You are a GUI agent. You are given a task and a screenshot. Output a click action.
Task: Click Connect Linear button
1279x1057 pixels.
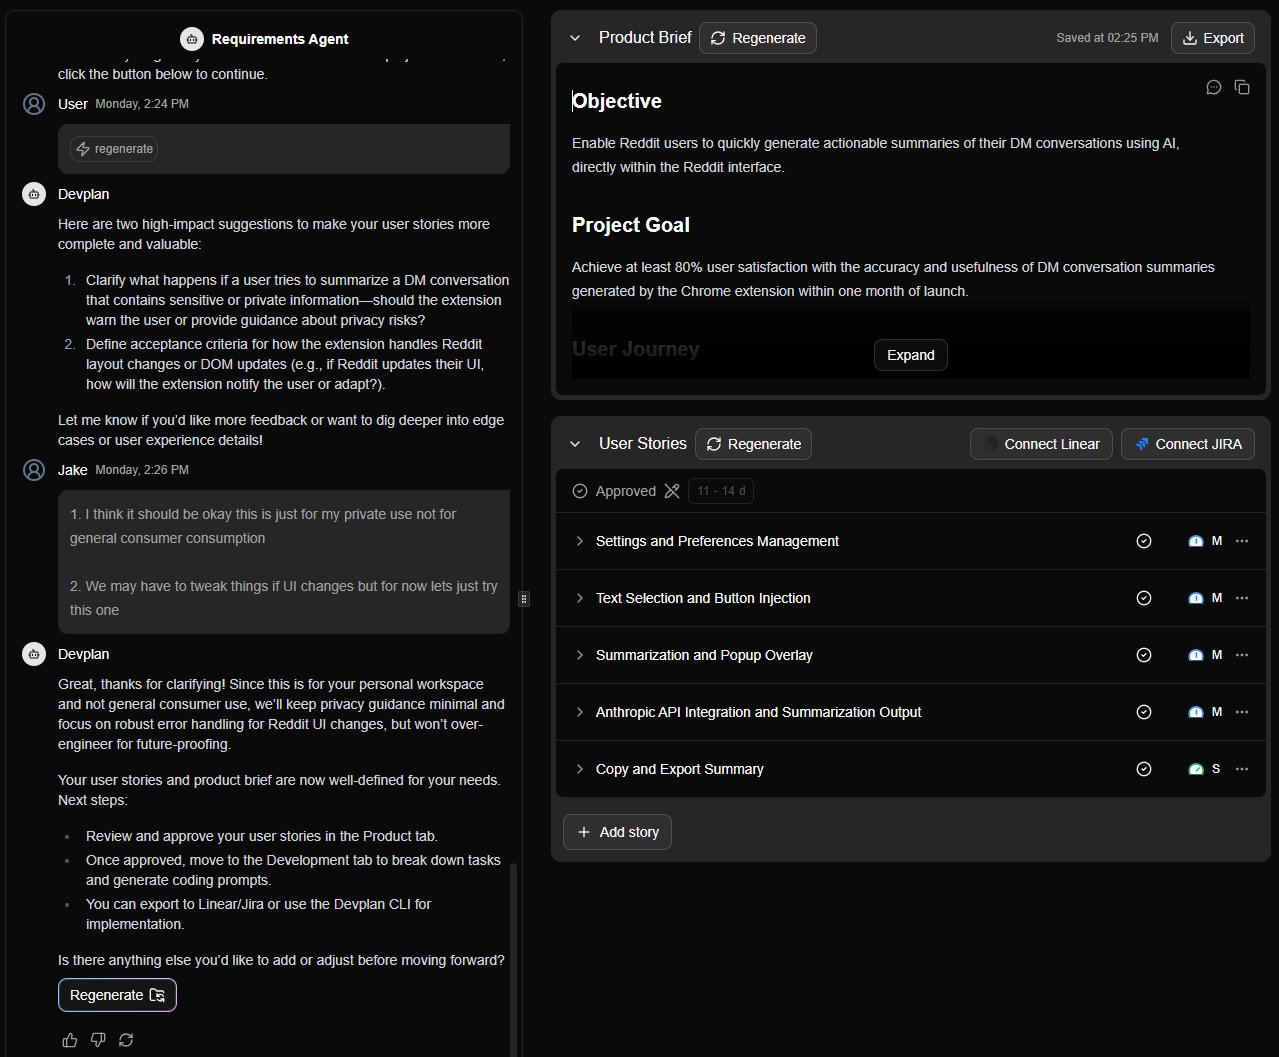point(1041,444)
